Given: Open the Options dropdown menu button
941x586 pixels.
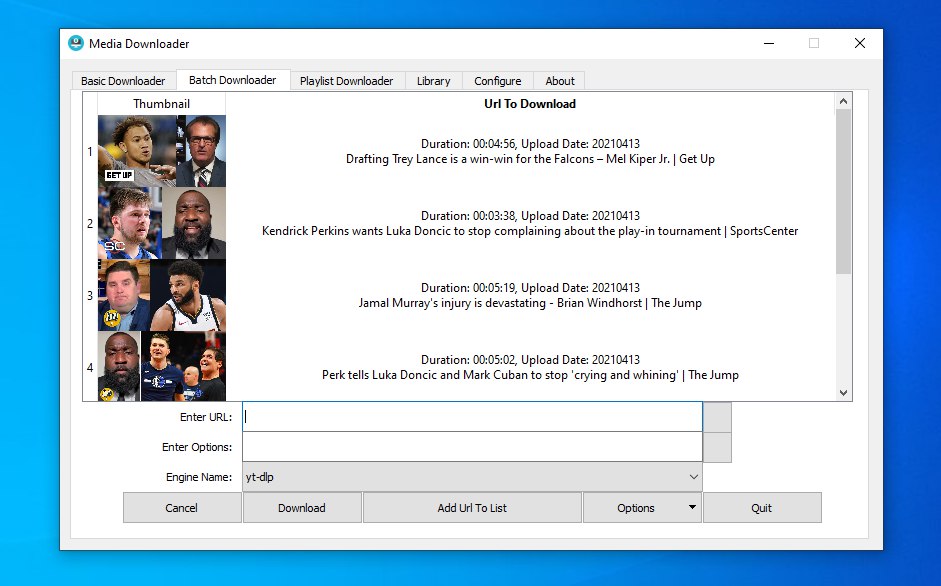Looking at the screenshot, I should pos(642,508).
